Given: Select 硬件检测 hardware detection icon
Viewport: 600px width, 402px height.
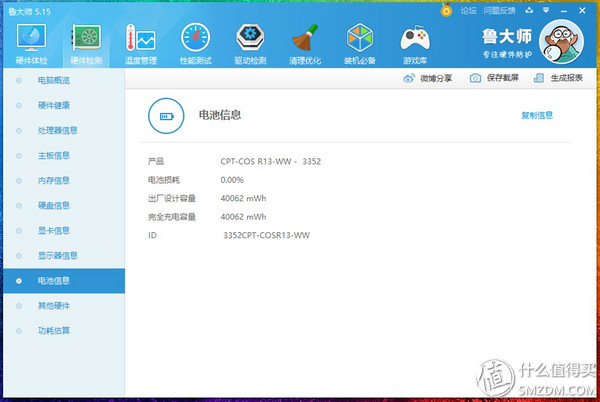Looking at the screenshot, I should click(x=86, y=37).
